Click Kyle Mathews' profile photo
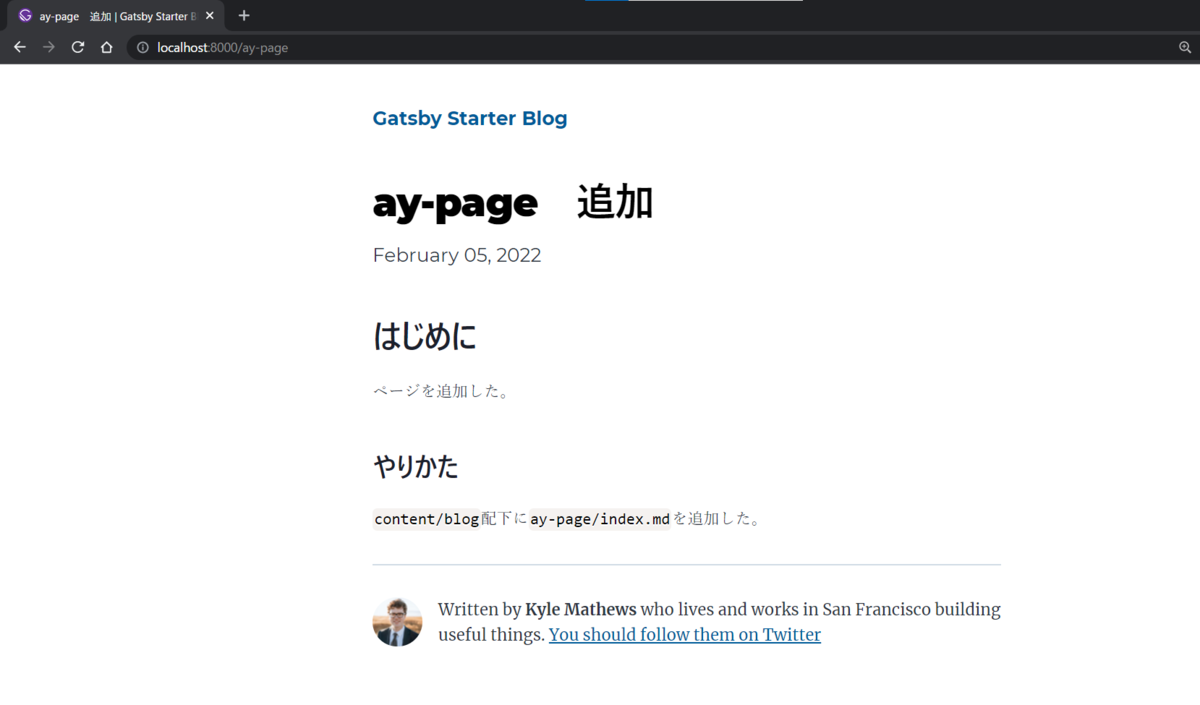 pos(397,622)
